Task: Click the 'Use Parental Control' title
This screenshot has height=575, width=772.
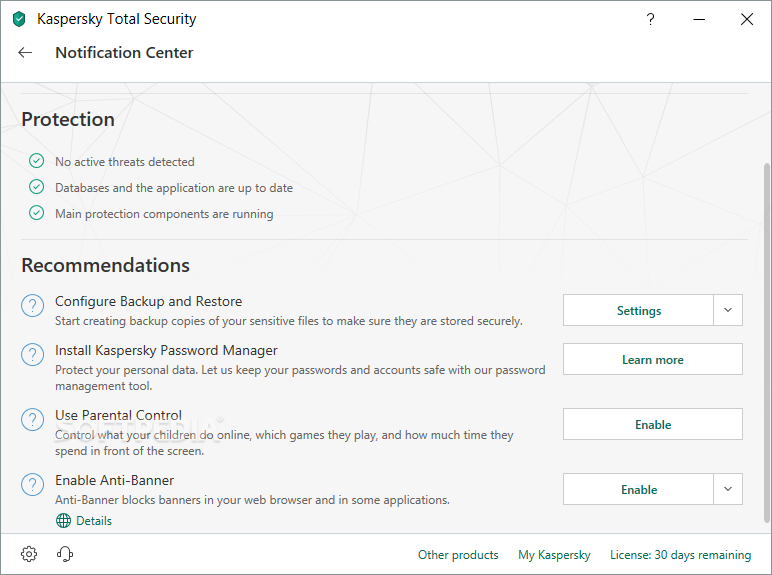Action: click(x=119, y=415)
